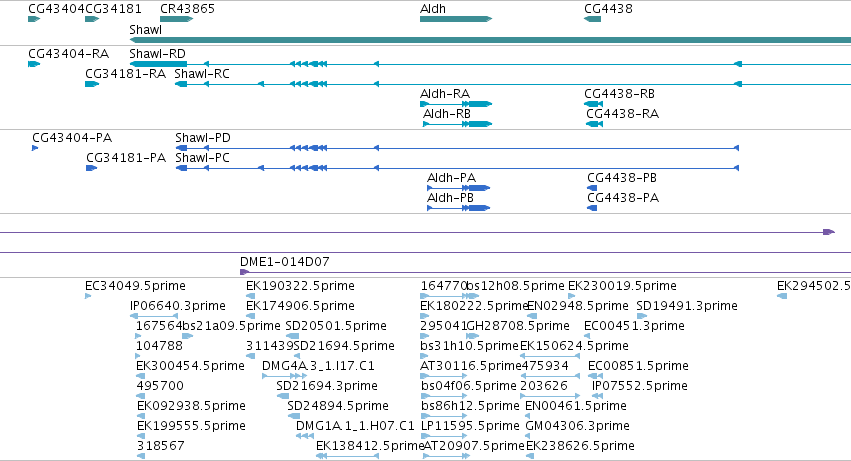Click the CR43865 gene feature
The image size is (851, 461).
176,19
